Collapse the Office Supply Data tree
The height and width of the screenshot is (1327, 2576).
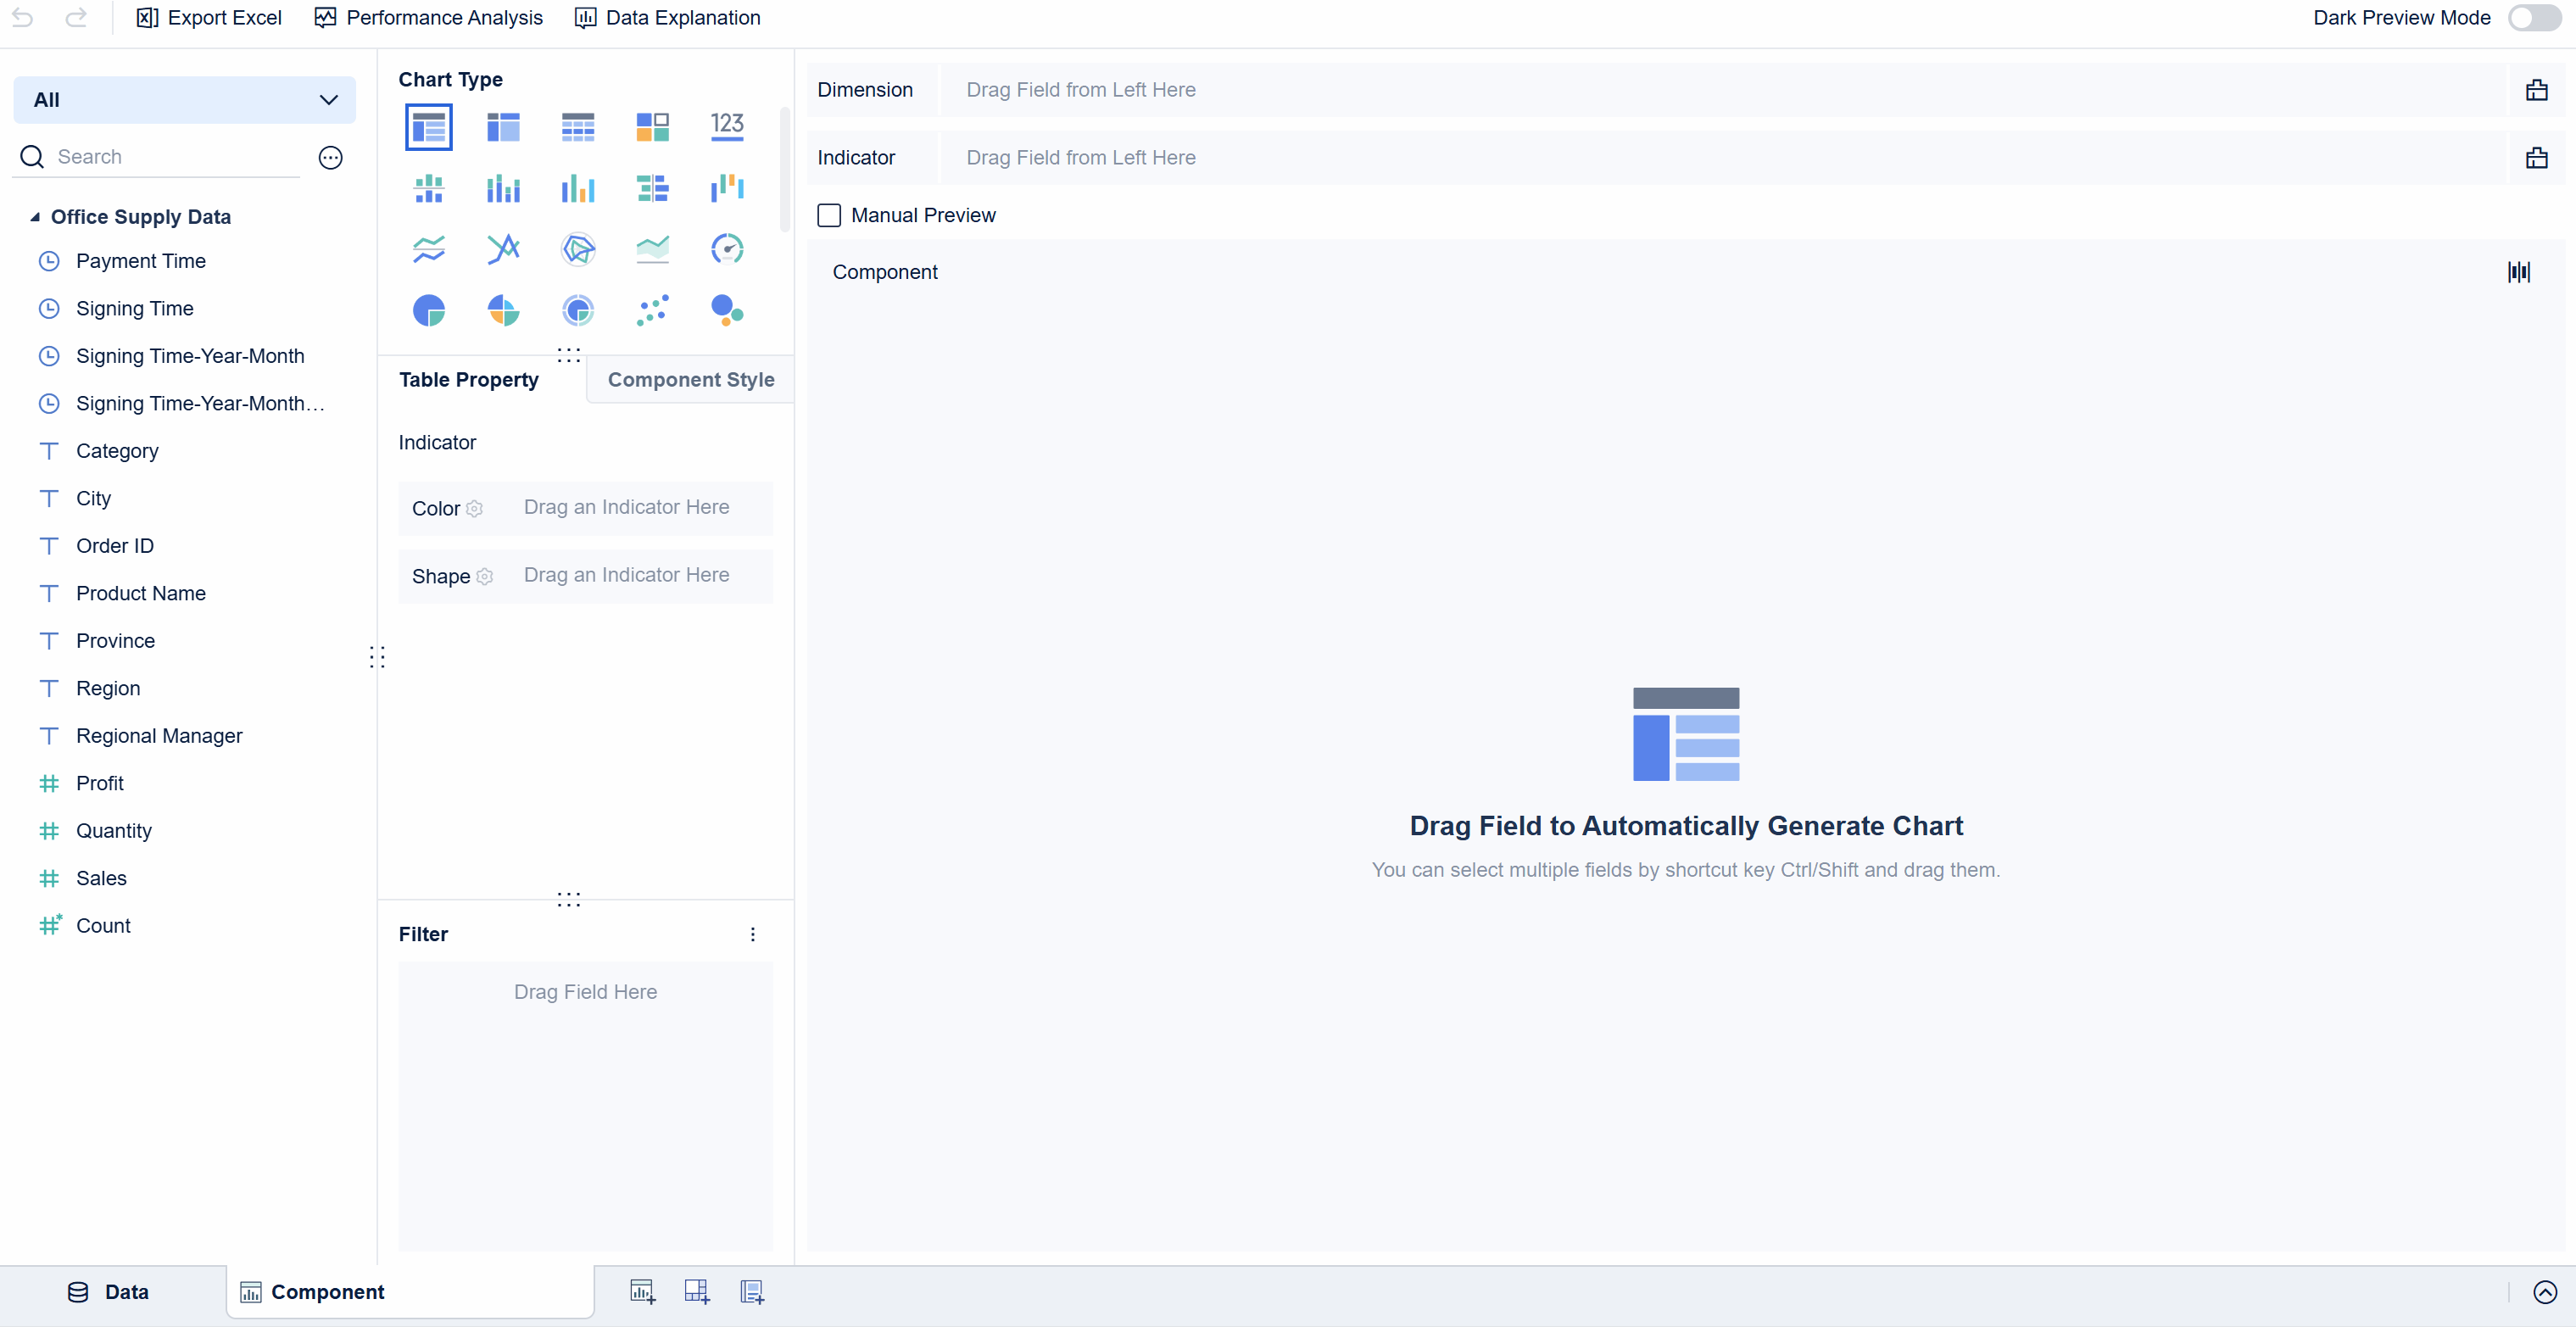click(36, 216)
